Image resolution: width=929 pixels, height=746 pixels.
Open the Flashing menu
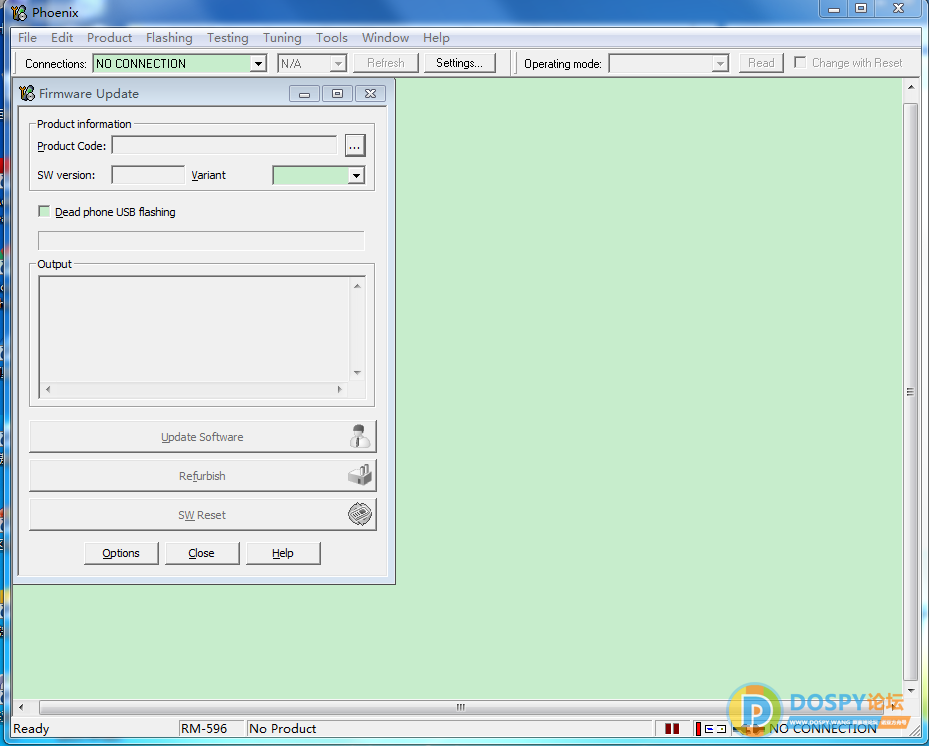point(169,37)
